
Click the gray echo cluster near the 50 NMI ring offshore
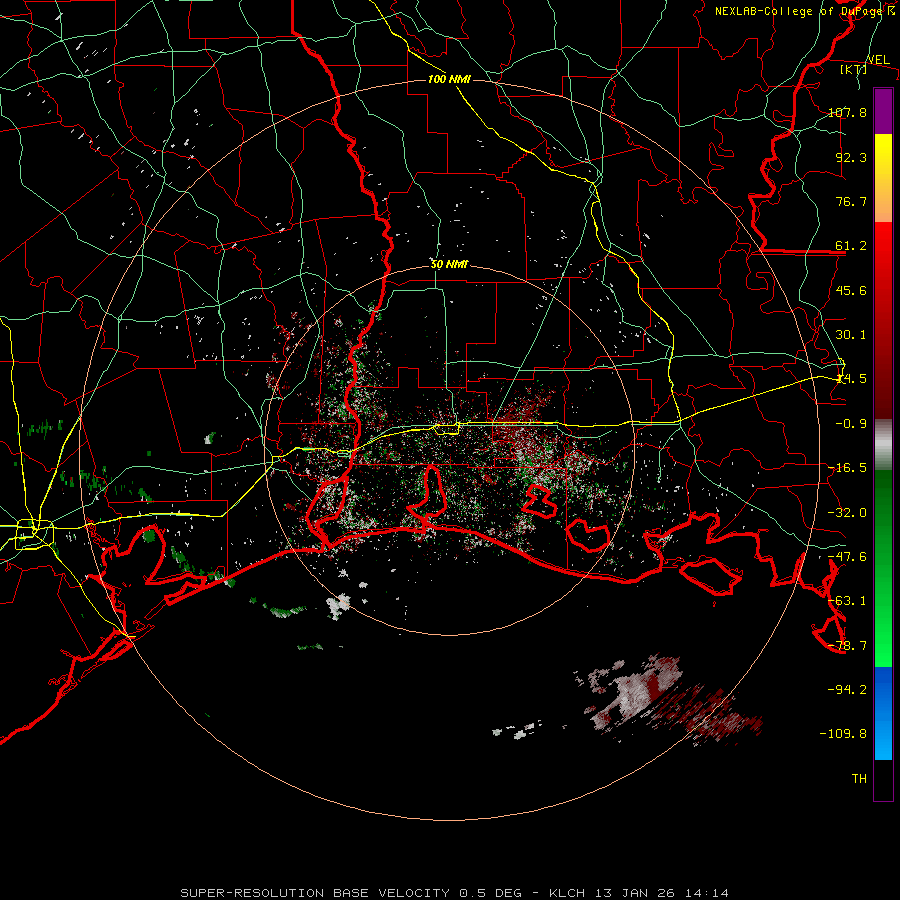pos(339,606)
